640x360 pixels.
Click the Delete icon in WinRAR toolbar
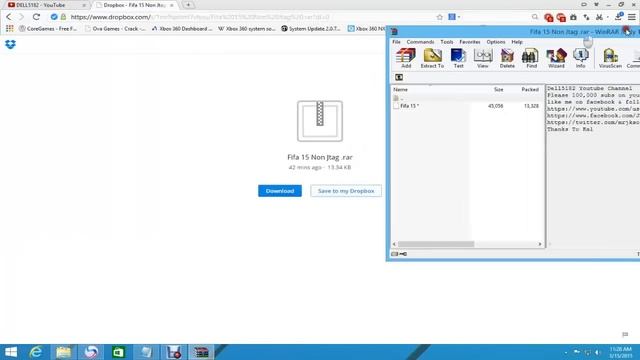(507, 58)
